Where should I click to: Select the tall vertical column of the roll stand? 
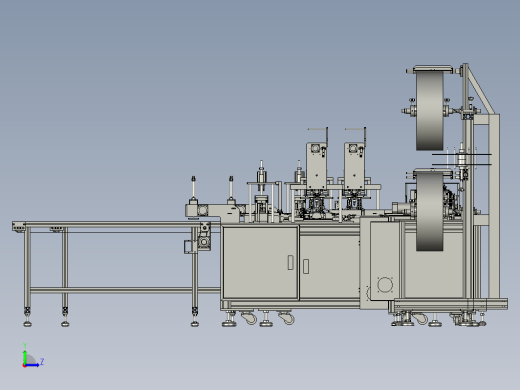point(466,182)
